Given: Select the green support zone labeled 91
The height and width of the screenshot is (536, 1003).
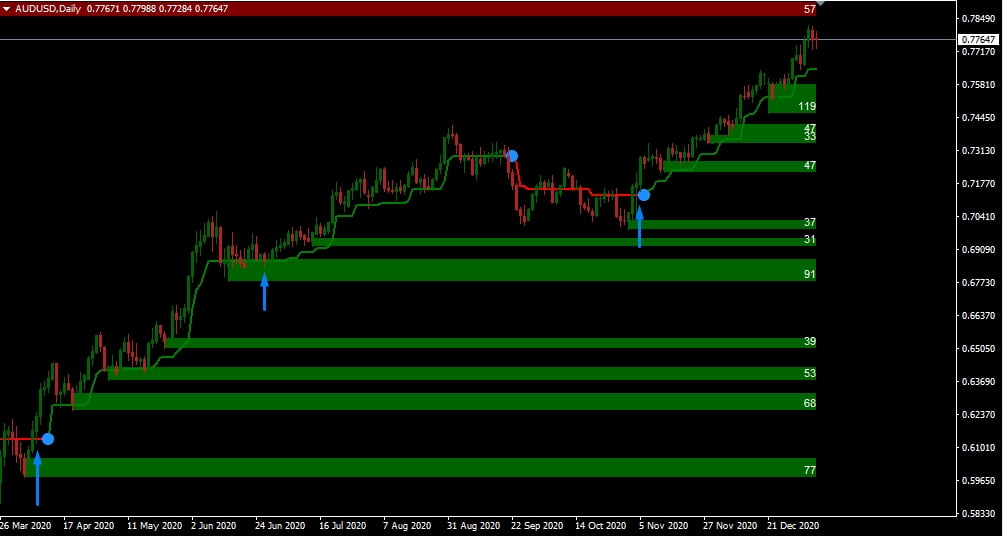Looking at the screenshot, I should pos(522,270).
